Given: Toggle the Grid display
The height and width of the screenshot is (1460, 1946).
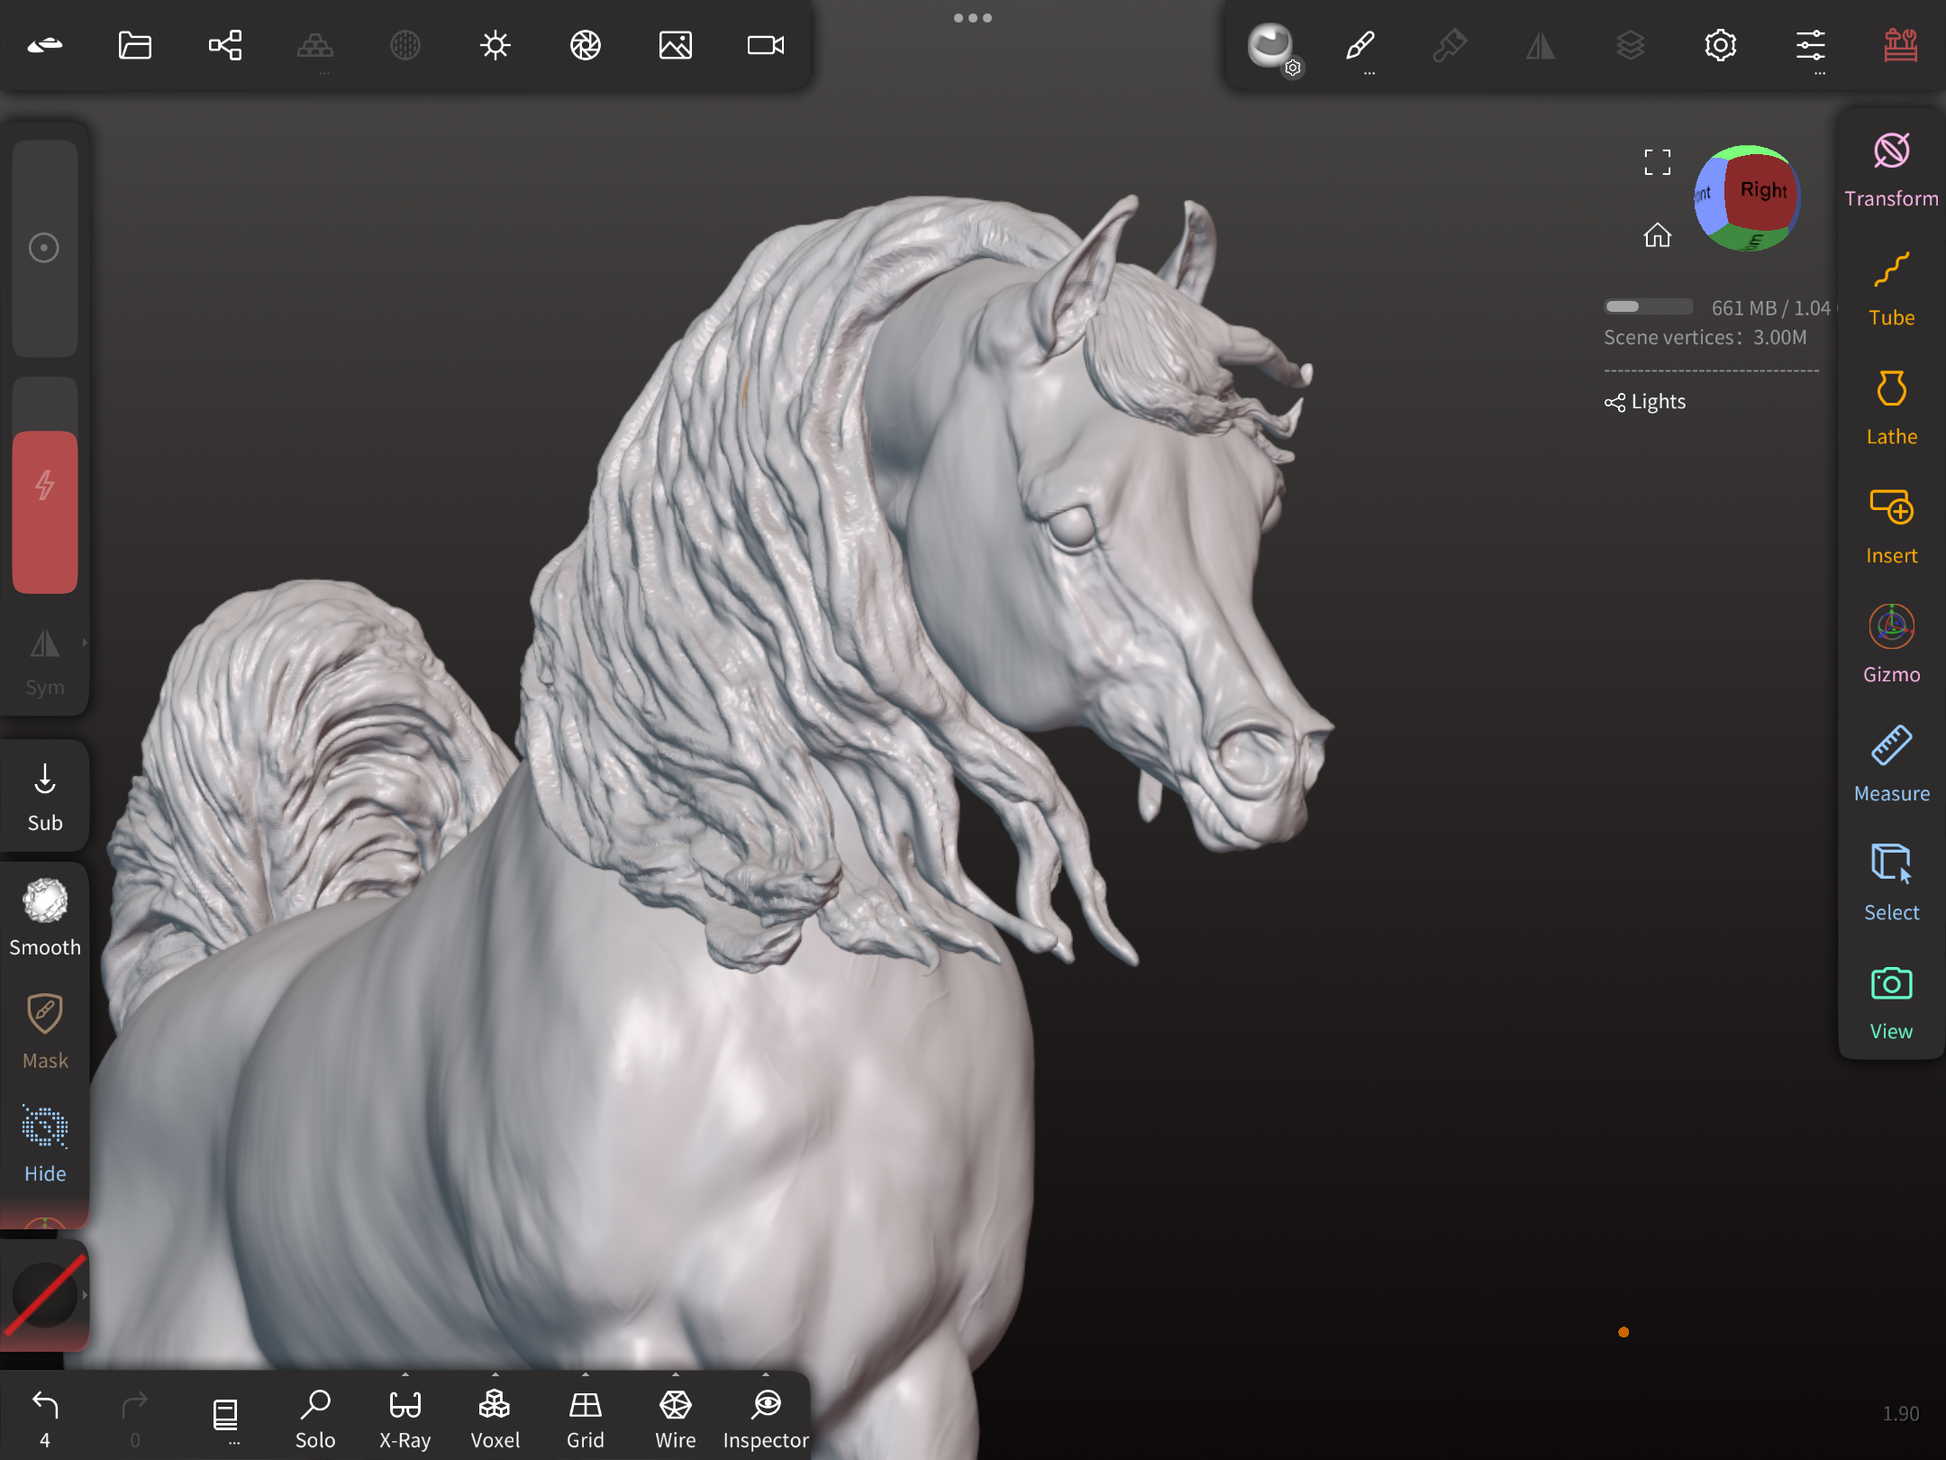Looking at the screenshot, I should pyautogui.click(x=585, y=1416).
